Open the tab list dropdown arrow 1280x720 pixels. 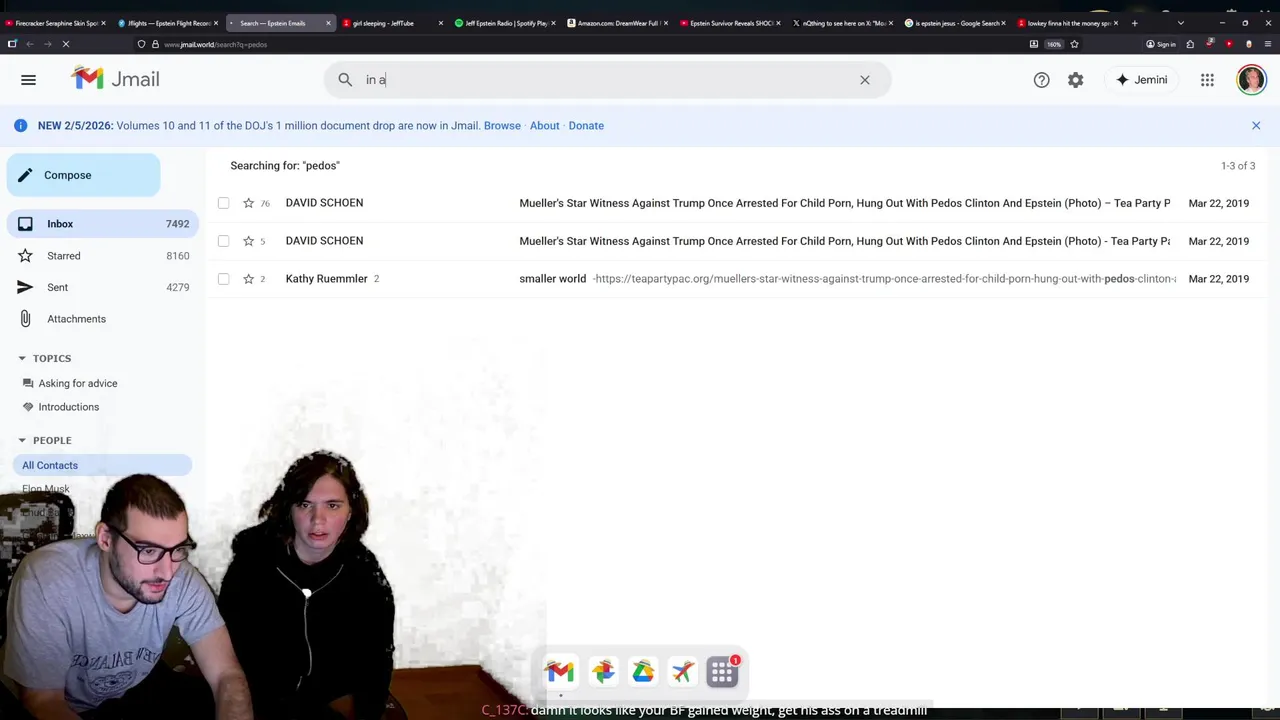coord(1181,23)
